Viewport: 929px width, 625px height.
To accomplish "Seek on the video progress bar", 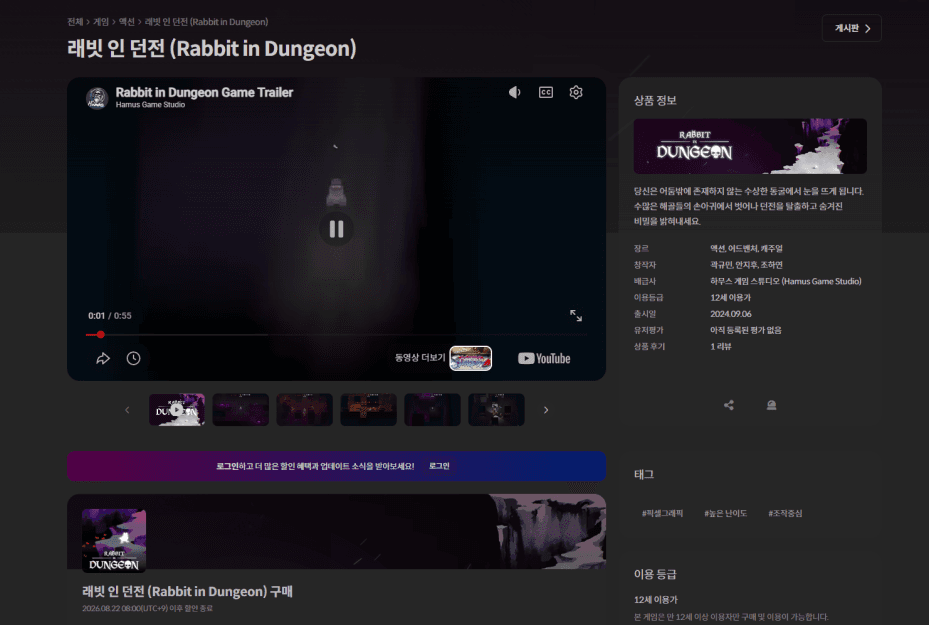I will coord(337,335).
